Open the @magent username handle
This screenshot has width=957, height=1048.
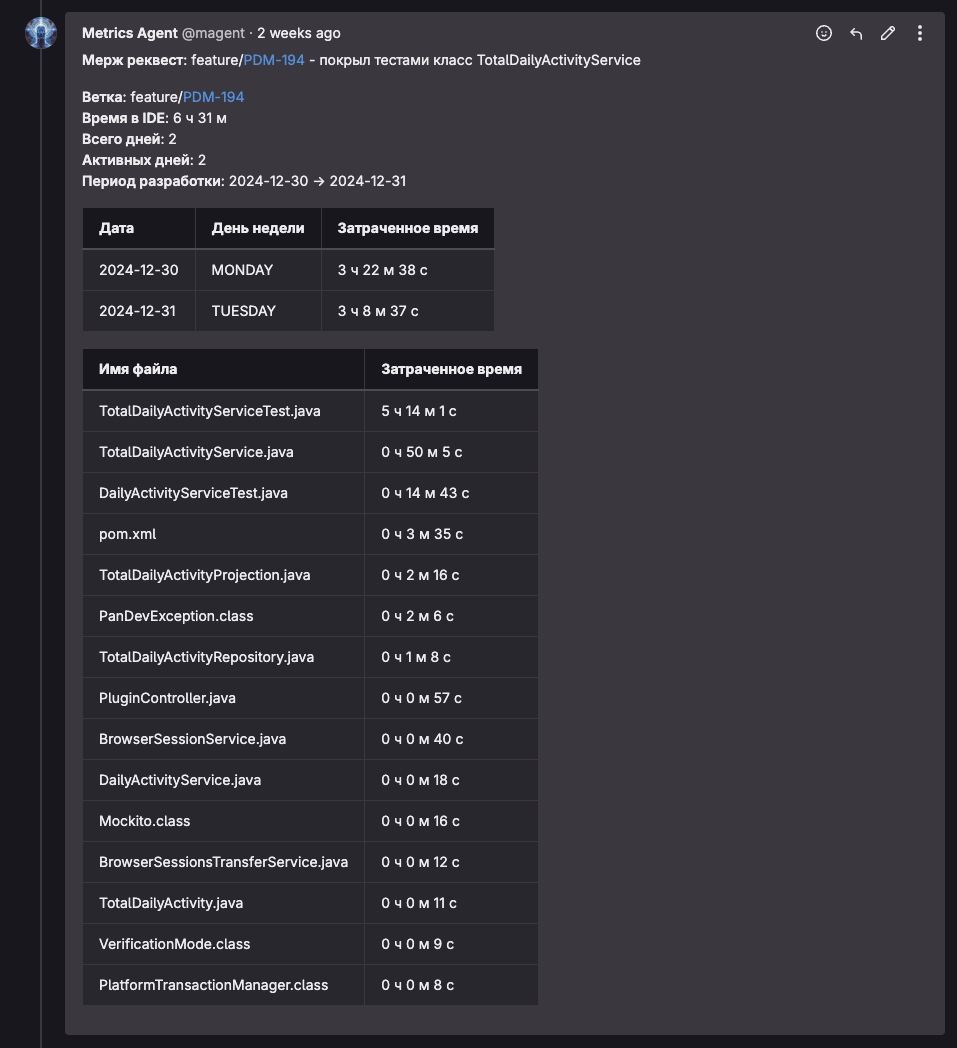pyautogui.click(x=213, y=33)
